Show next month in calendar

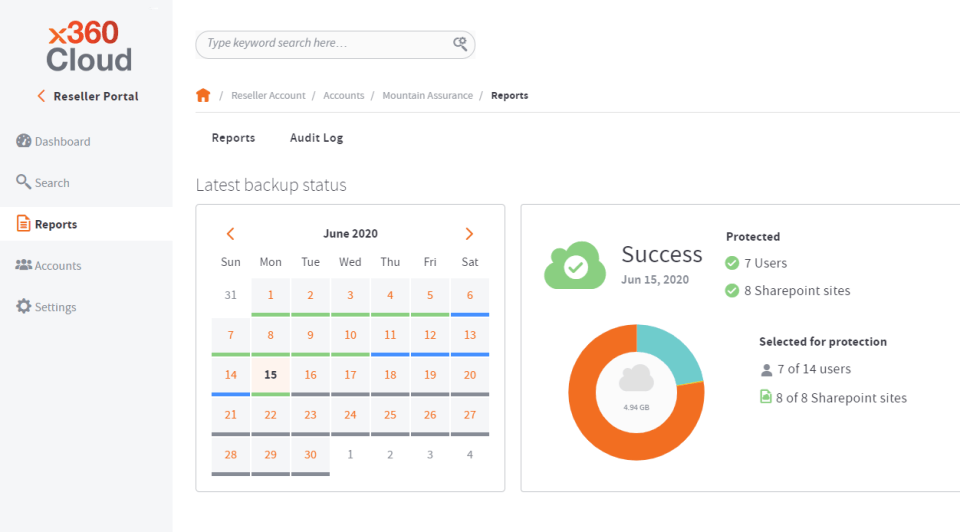click(469, 234)
